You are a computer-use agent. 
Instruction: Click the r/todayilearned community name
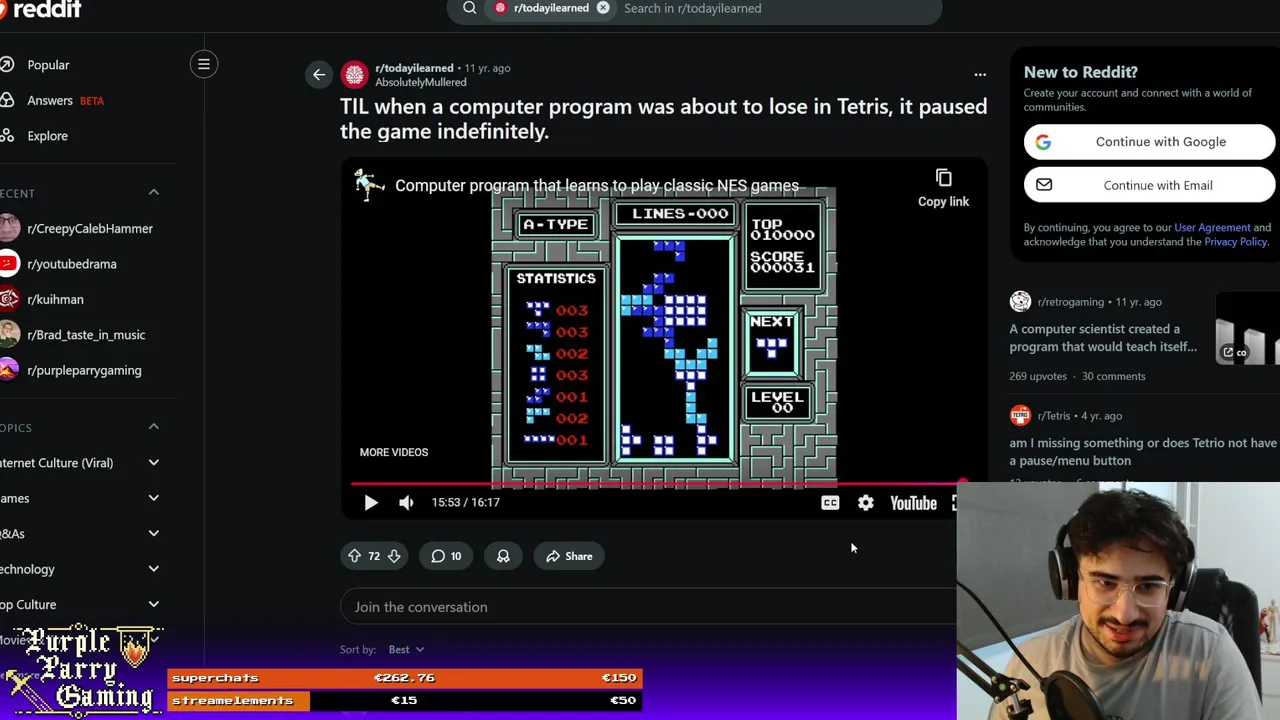(x=414, y=68)
